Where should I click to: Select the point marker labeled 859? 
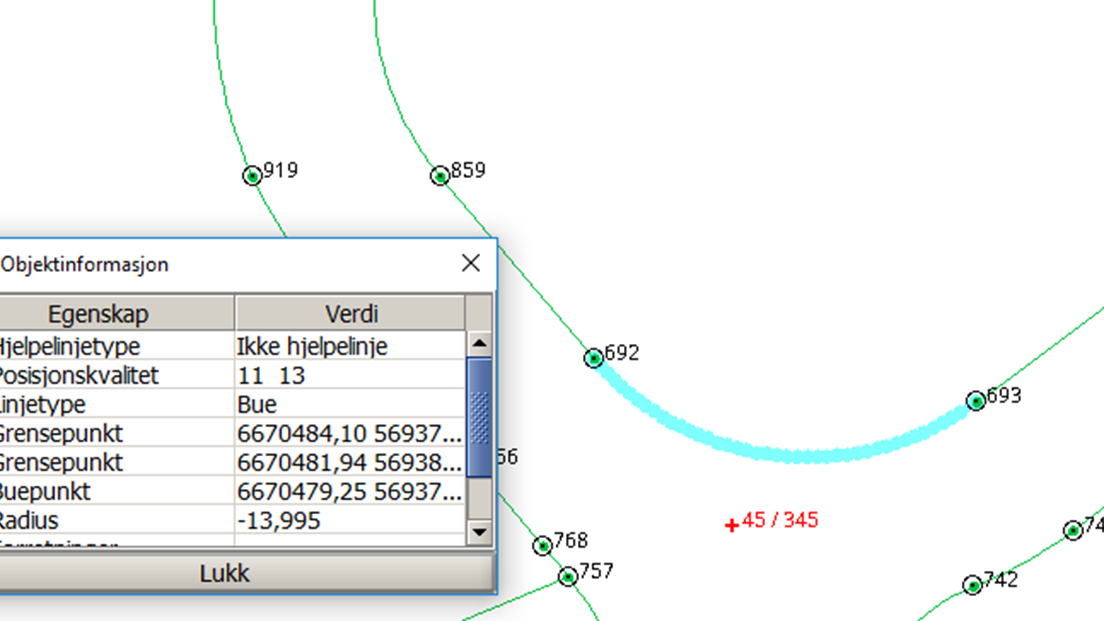point(440,176)
